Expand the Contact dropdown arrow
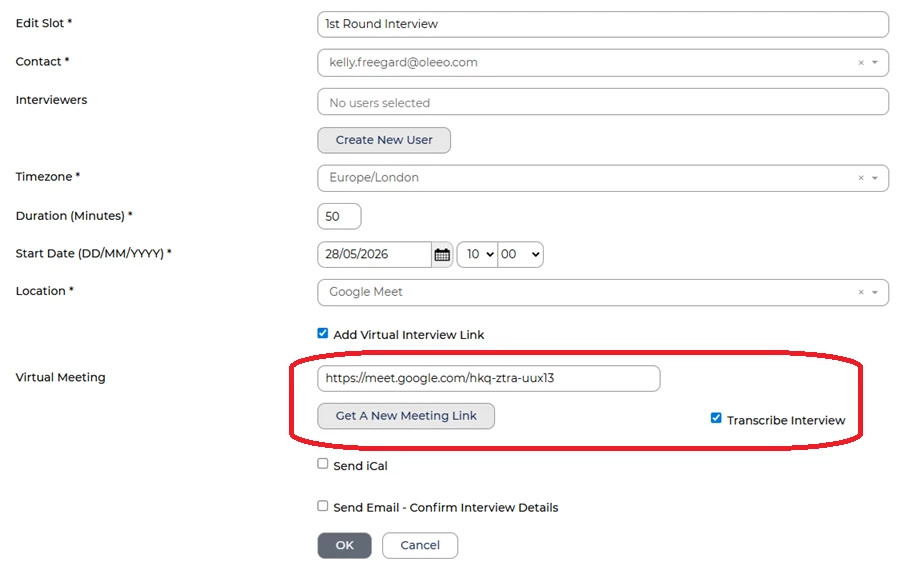910x570 pixels. pyautogui.click(x=875, y=63)
